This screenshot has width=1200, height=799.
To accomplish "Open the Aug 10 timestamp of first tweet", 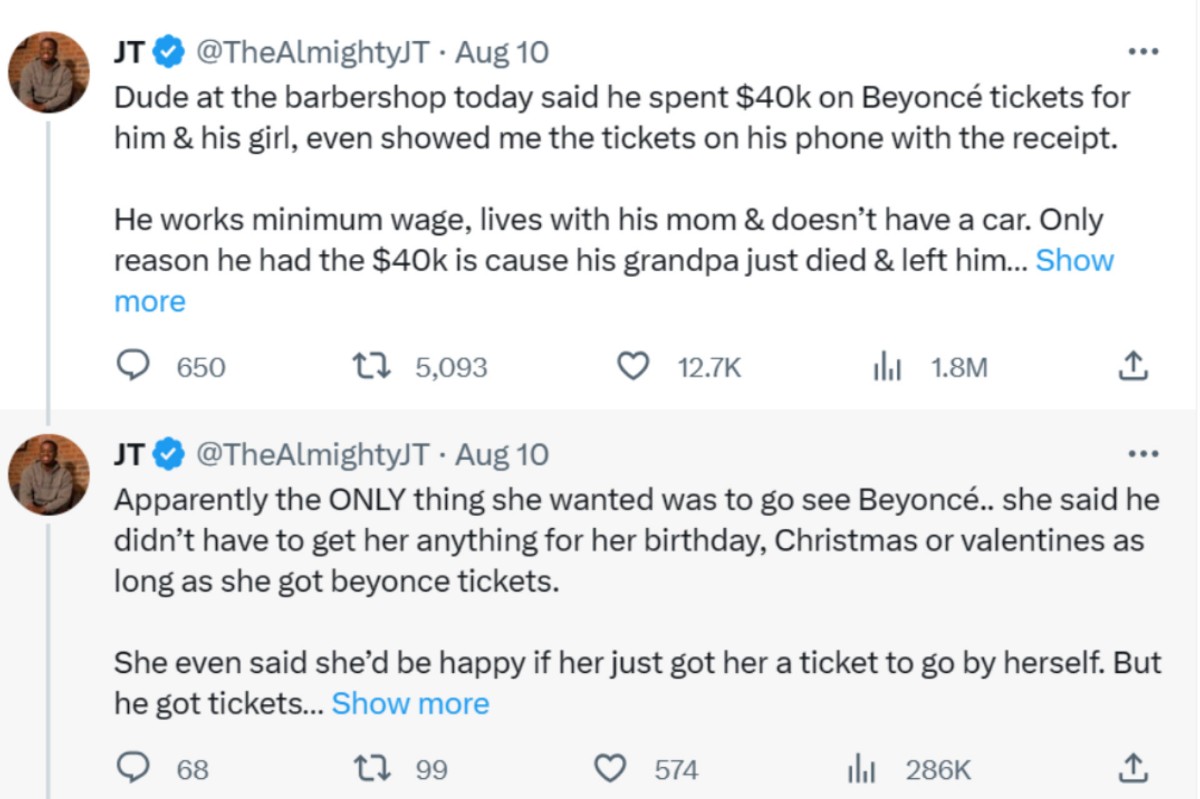I will point(502,52).
